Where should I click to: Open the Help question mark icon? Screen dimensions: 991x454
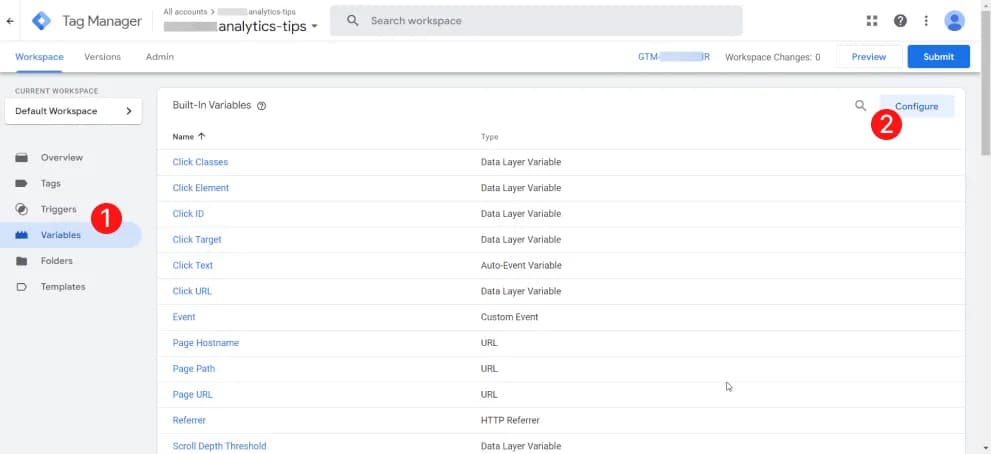900,21
